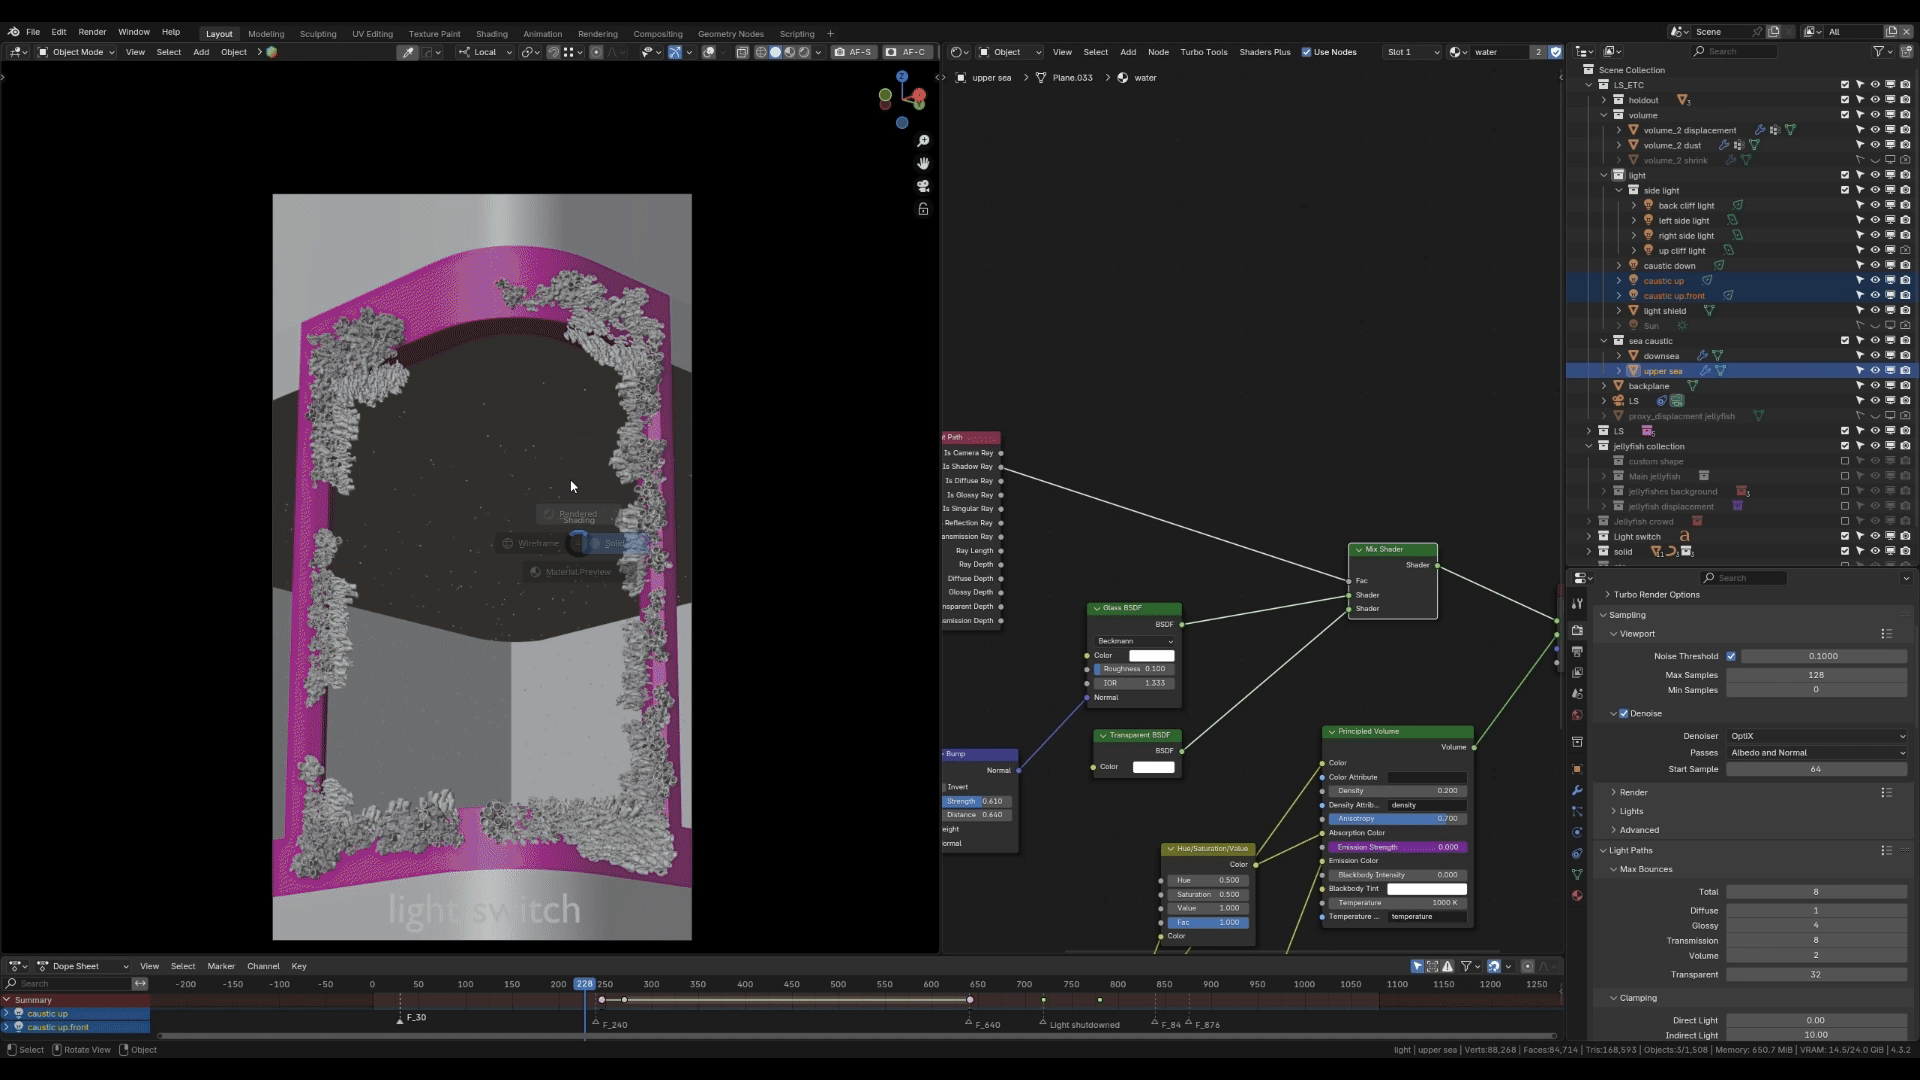1920x1080 pixels.
Task: Open the Object properties orange square icon
Action: coord(1577,769)
